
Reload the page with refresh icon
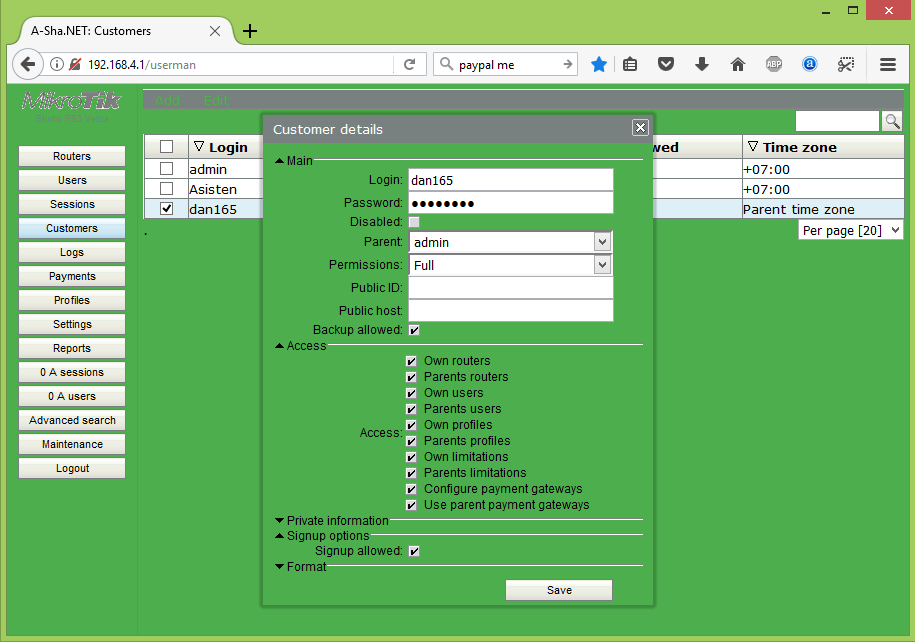coord(410,64)
